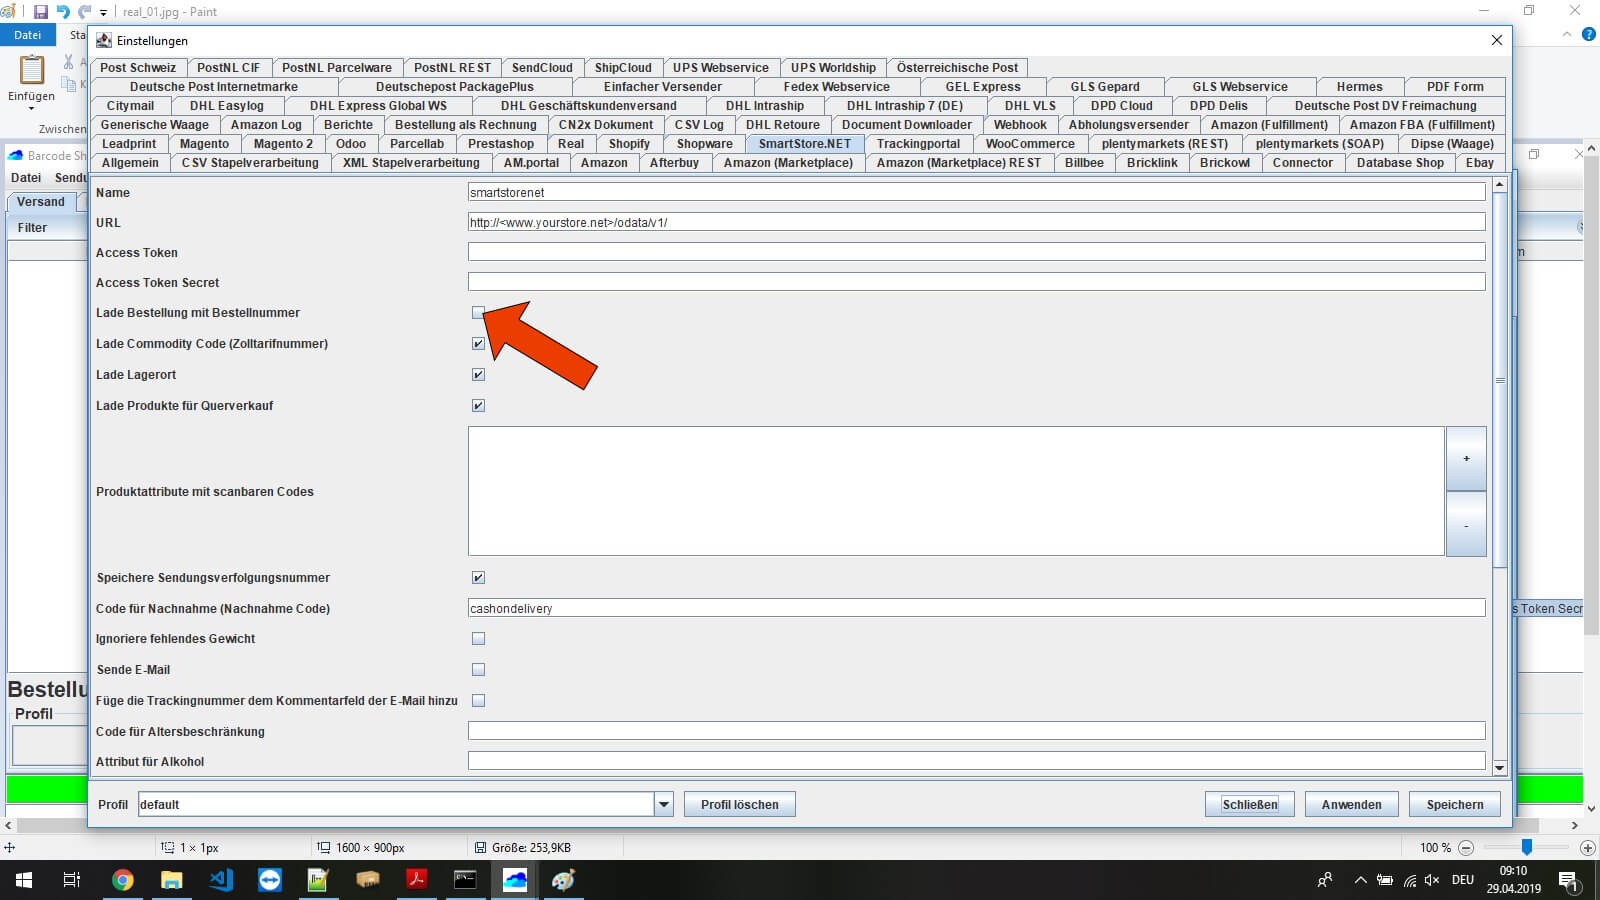Click the Speichern button
The image size is (1600, 900).
point(1455,804)
